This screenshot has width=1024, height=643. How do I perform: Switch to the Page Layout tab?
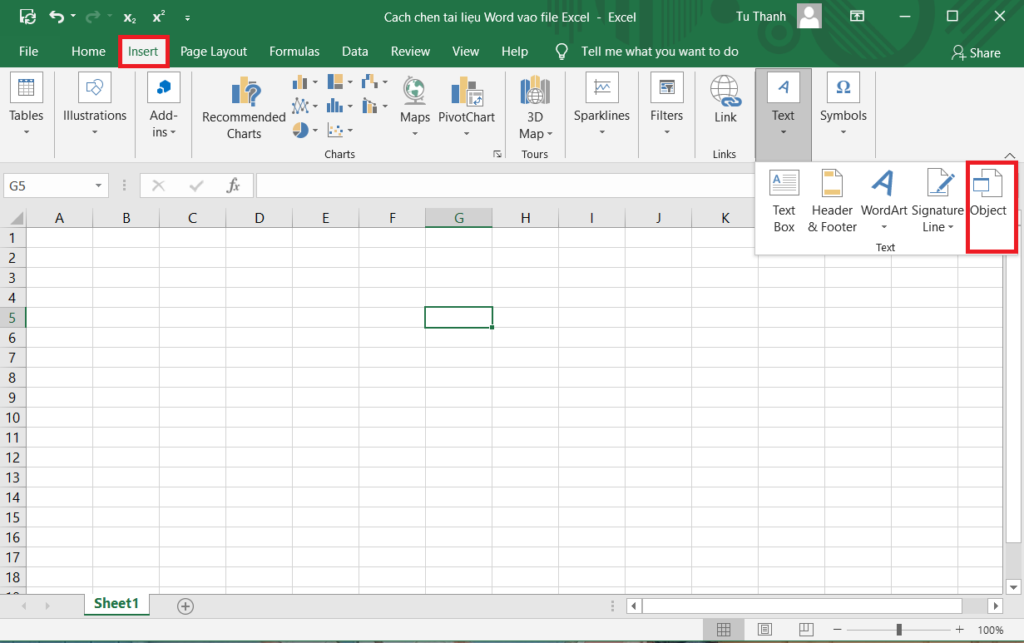pyautogui.click(x=214, y=52)
